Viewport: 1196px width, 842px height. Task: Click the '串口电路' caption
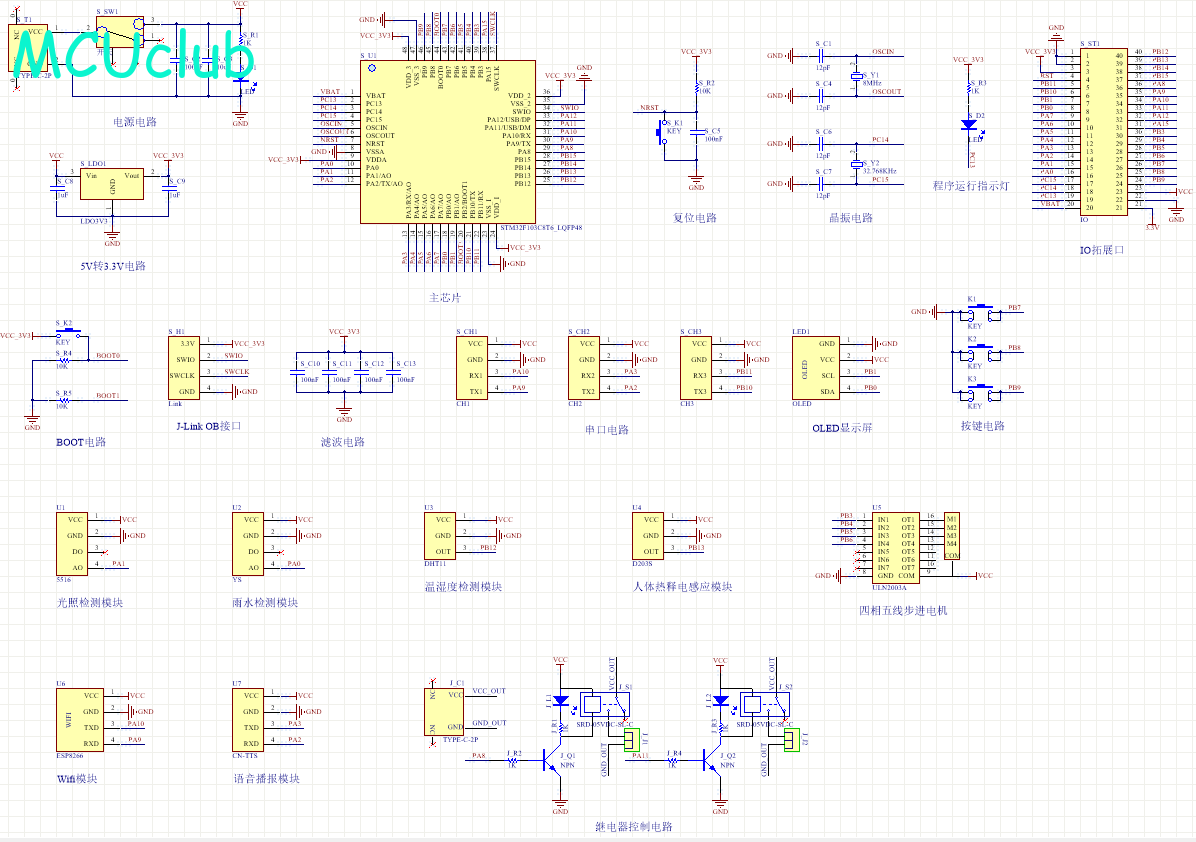[x=607, y=429]
